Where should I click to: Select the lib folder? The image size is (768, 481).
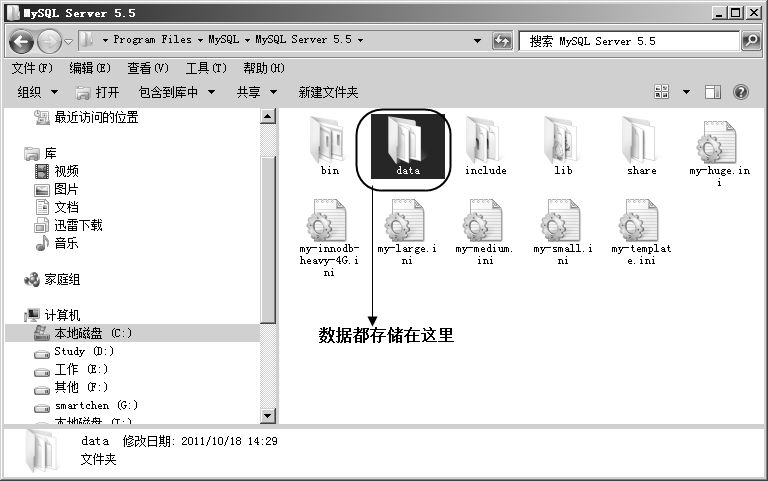click(x=563, y=145)
